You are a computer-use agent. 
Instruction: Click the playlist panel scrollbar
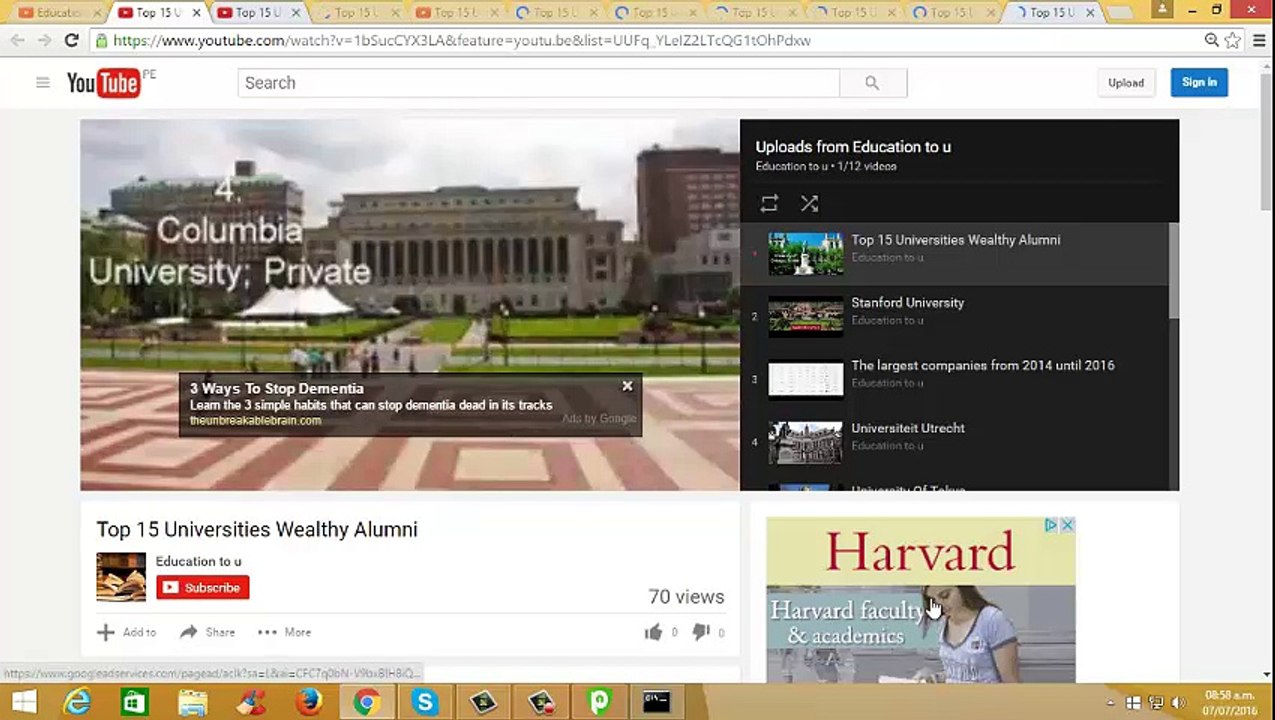coord(1173,270)
